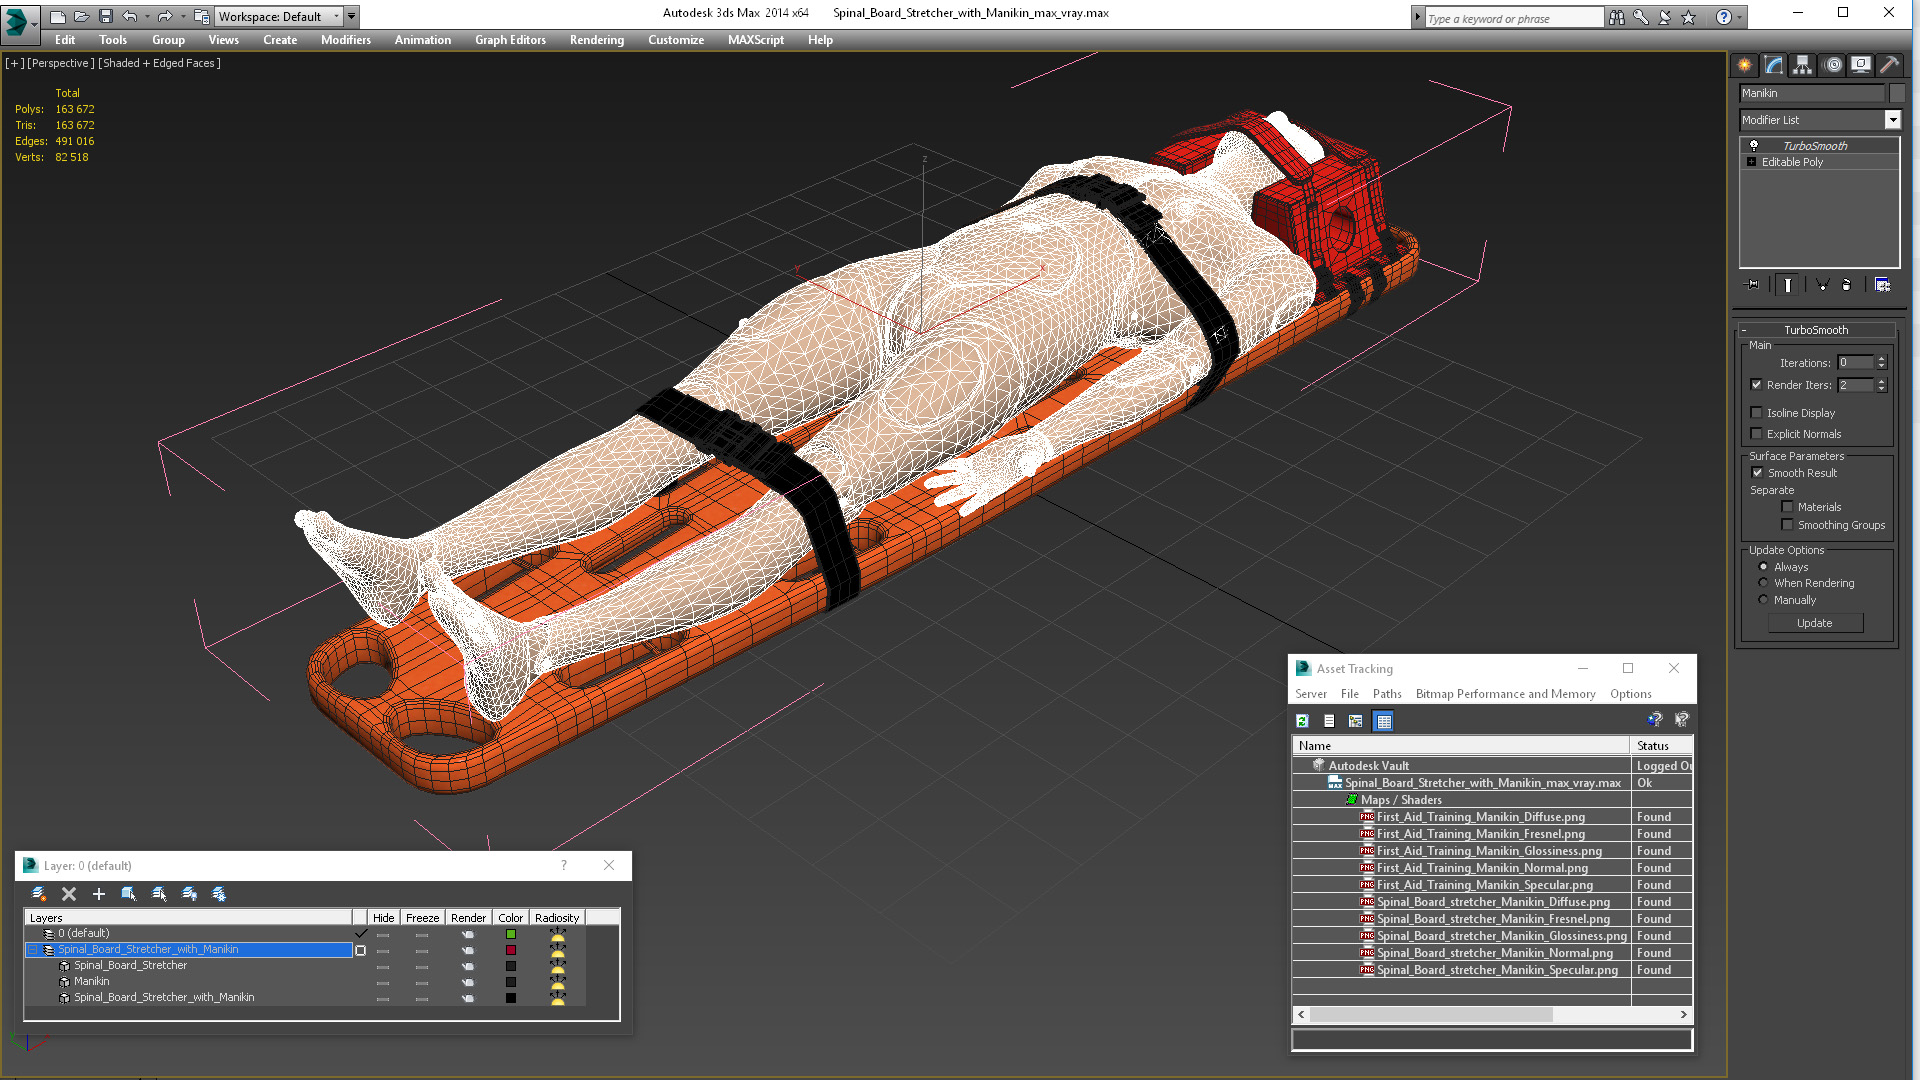This screenshot has height=1080, width=1920.
Task: Enable Isoline Display checkbox
Action: pyautogui.click(x=1757, y=413)
